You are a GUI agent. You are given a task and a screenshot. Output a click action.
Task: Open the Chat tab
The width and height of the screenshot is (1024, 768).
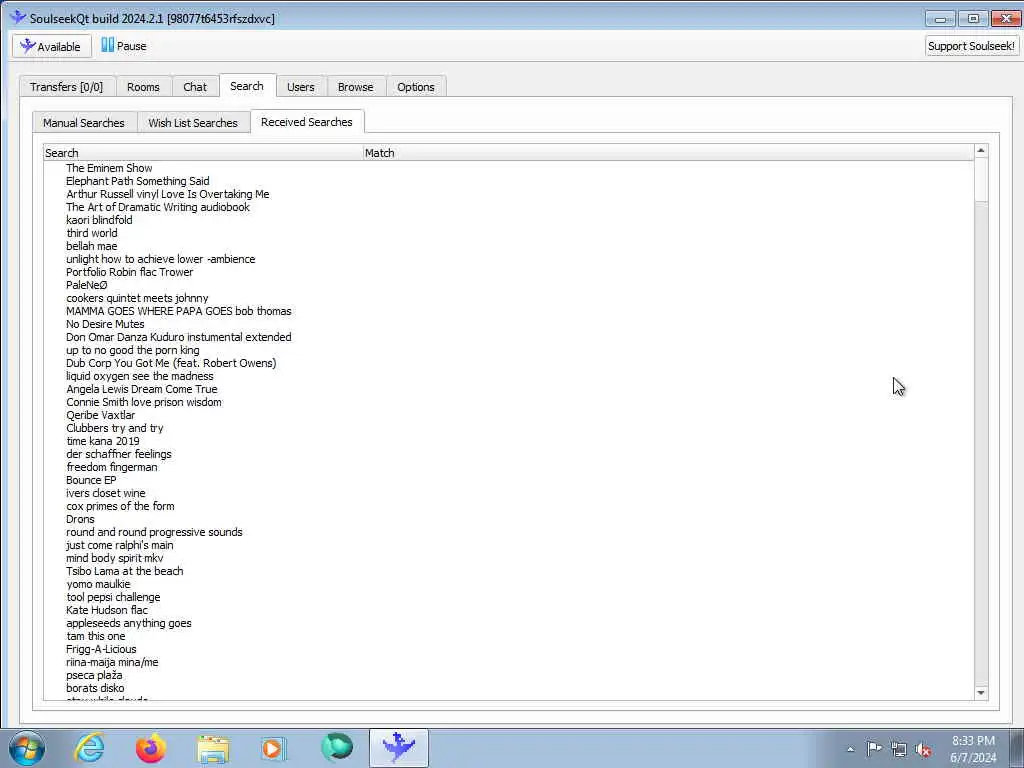[x=195, y=87]
